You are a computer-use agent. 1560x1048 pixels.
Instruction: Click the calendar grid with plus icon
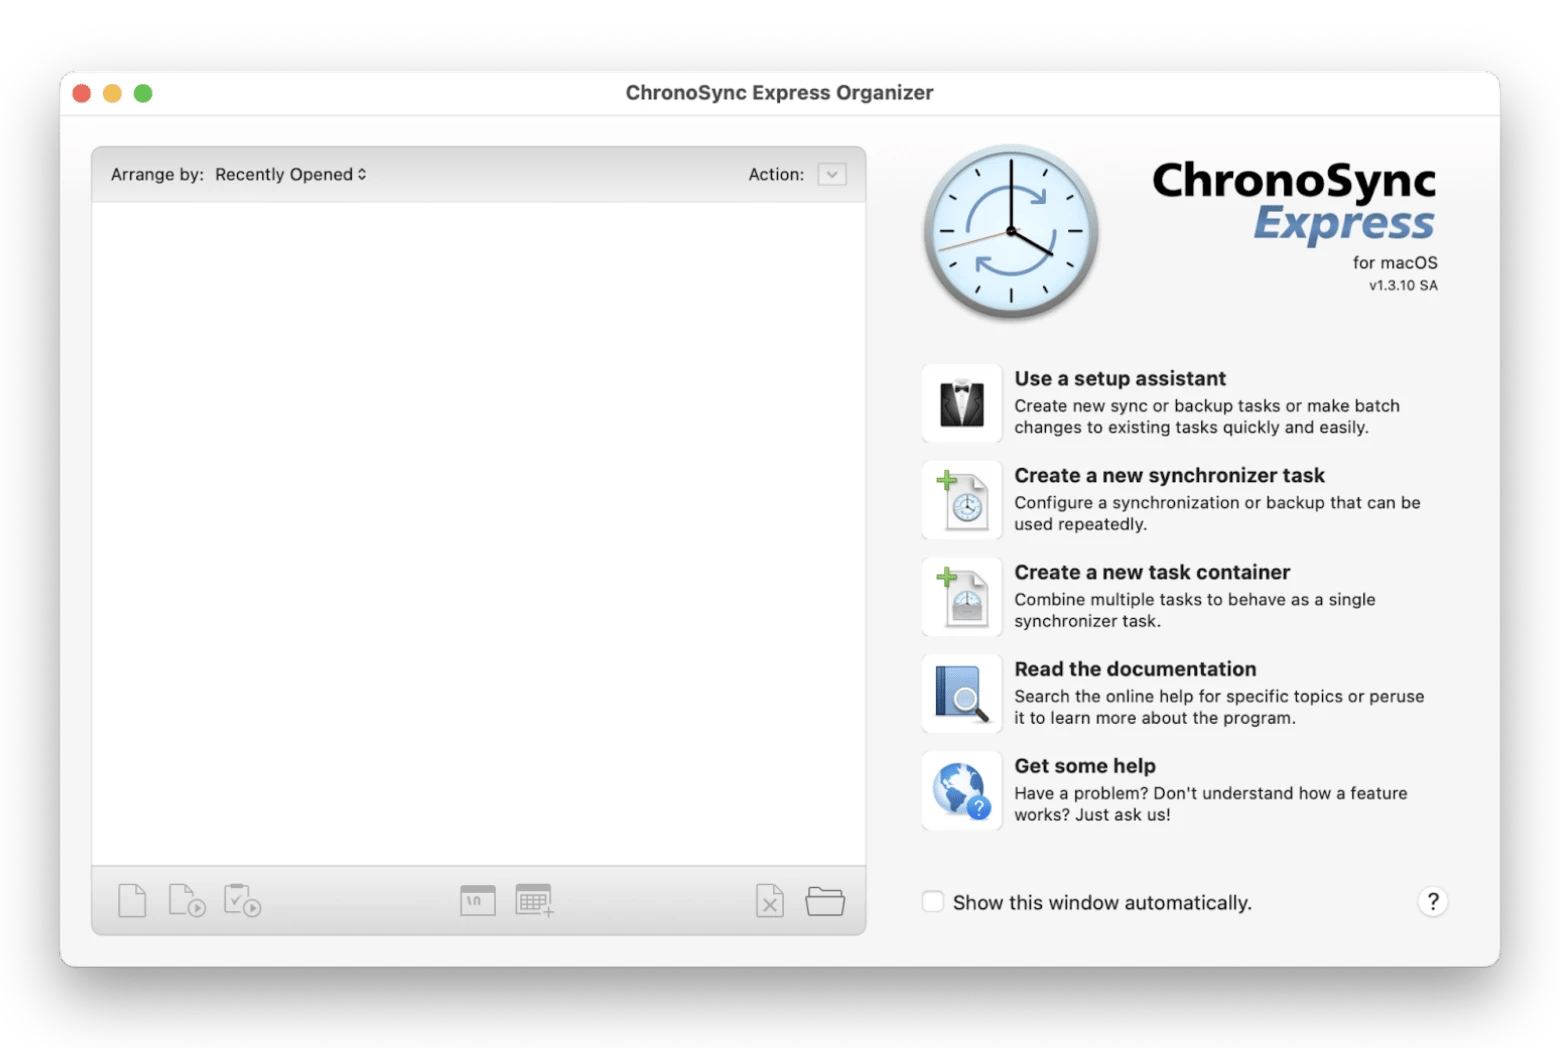click(x=534, y=901)
